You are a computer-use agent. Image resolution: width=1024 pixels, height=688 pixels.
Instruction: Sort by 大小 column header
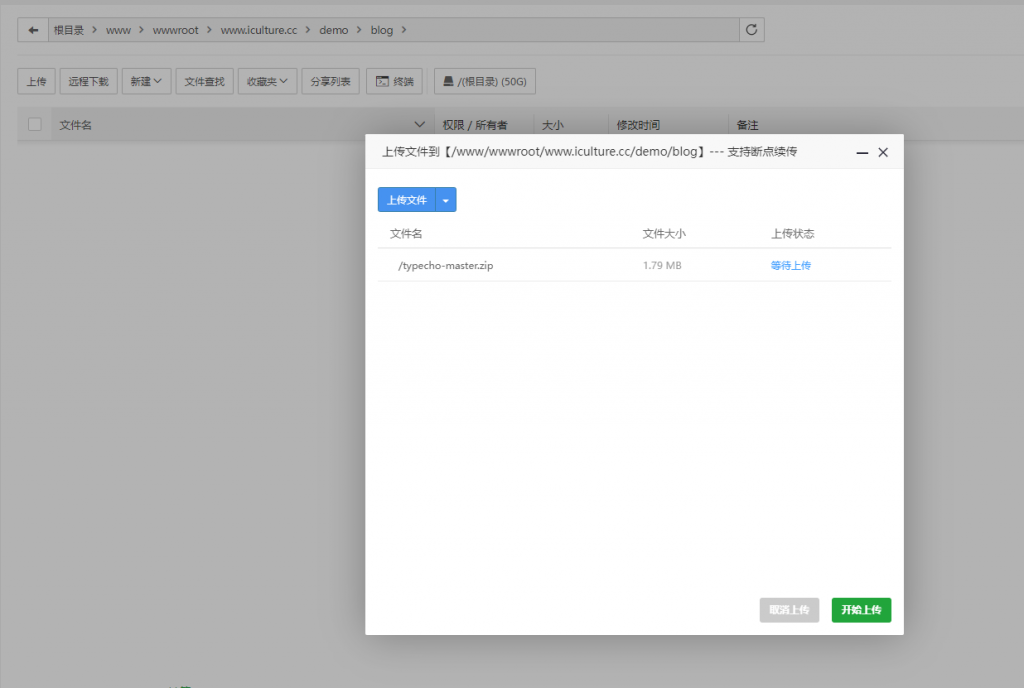pyautogui.click(x=552, y=125)
